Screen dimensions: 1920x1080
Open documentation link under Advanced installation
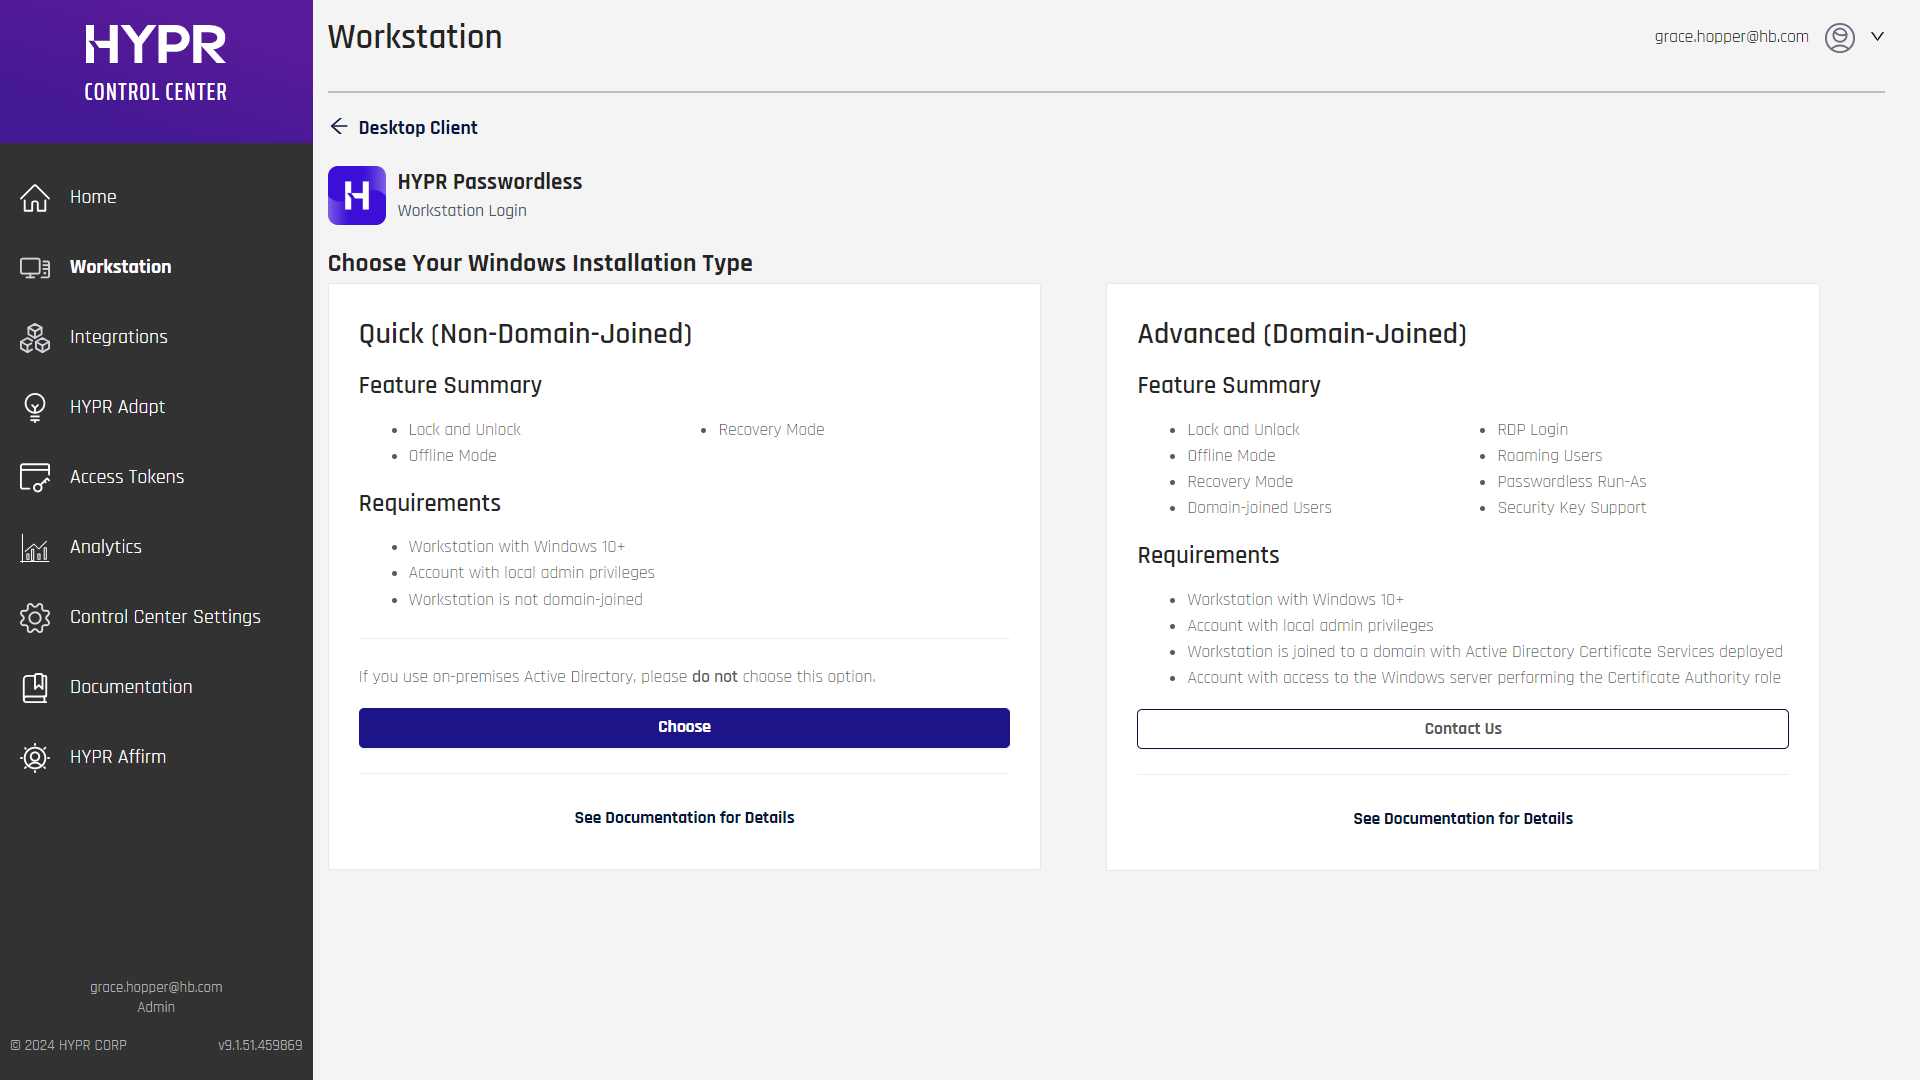coord(1462,819)
